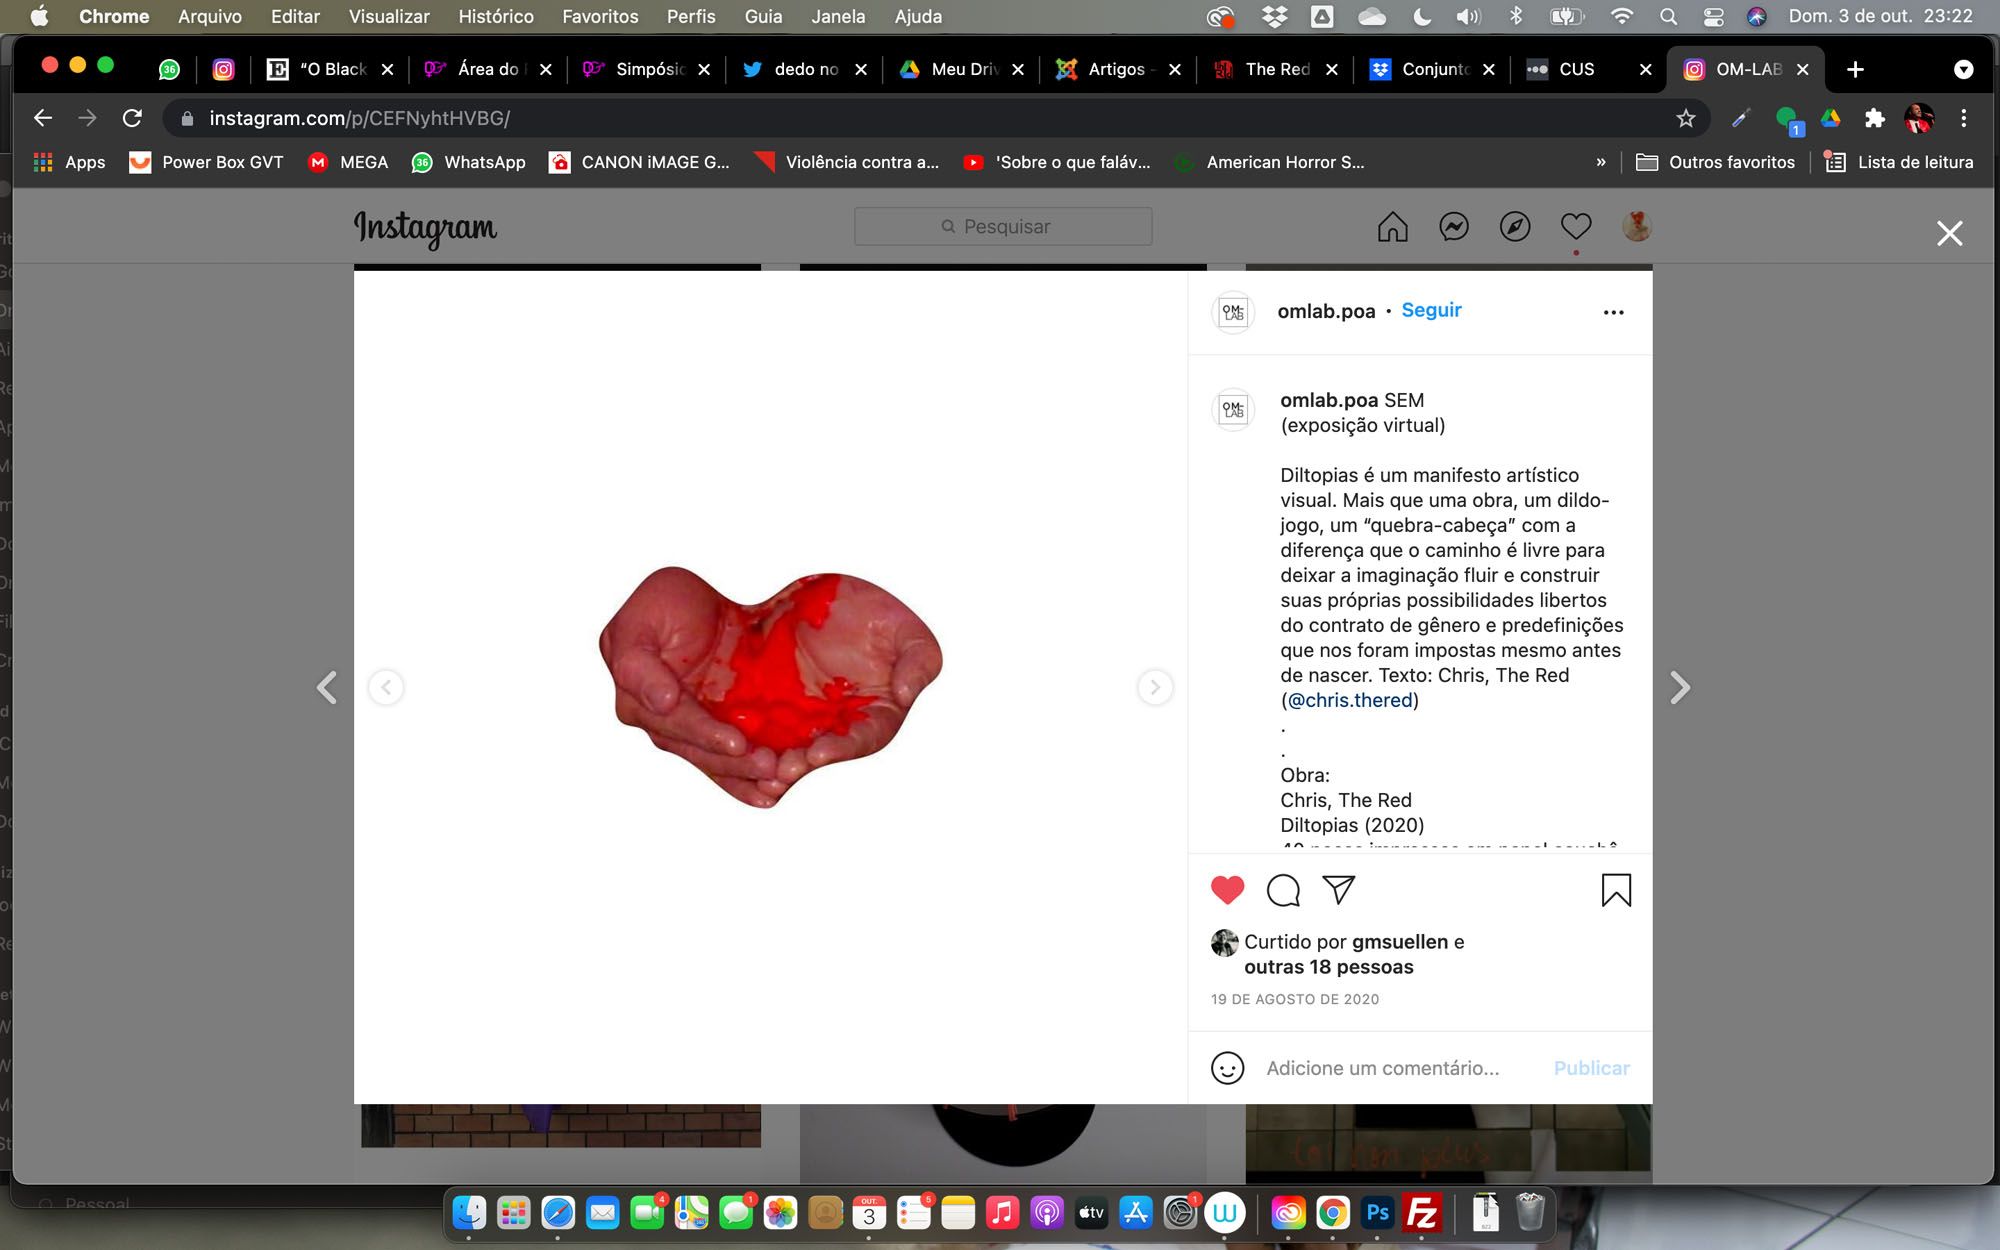Screen dimensions: 2000x1250
Task: Open the Histórico menu
Action: (495, 16)
